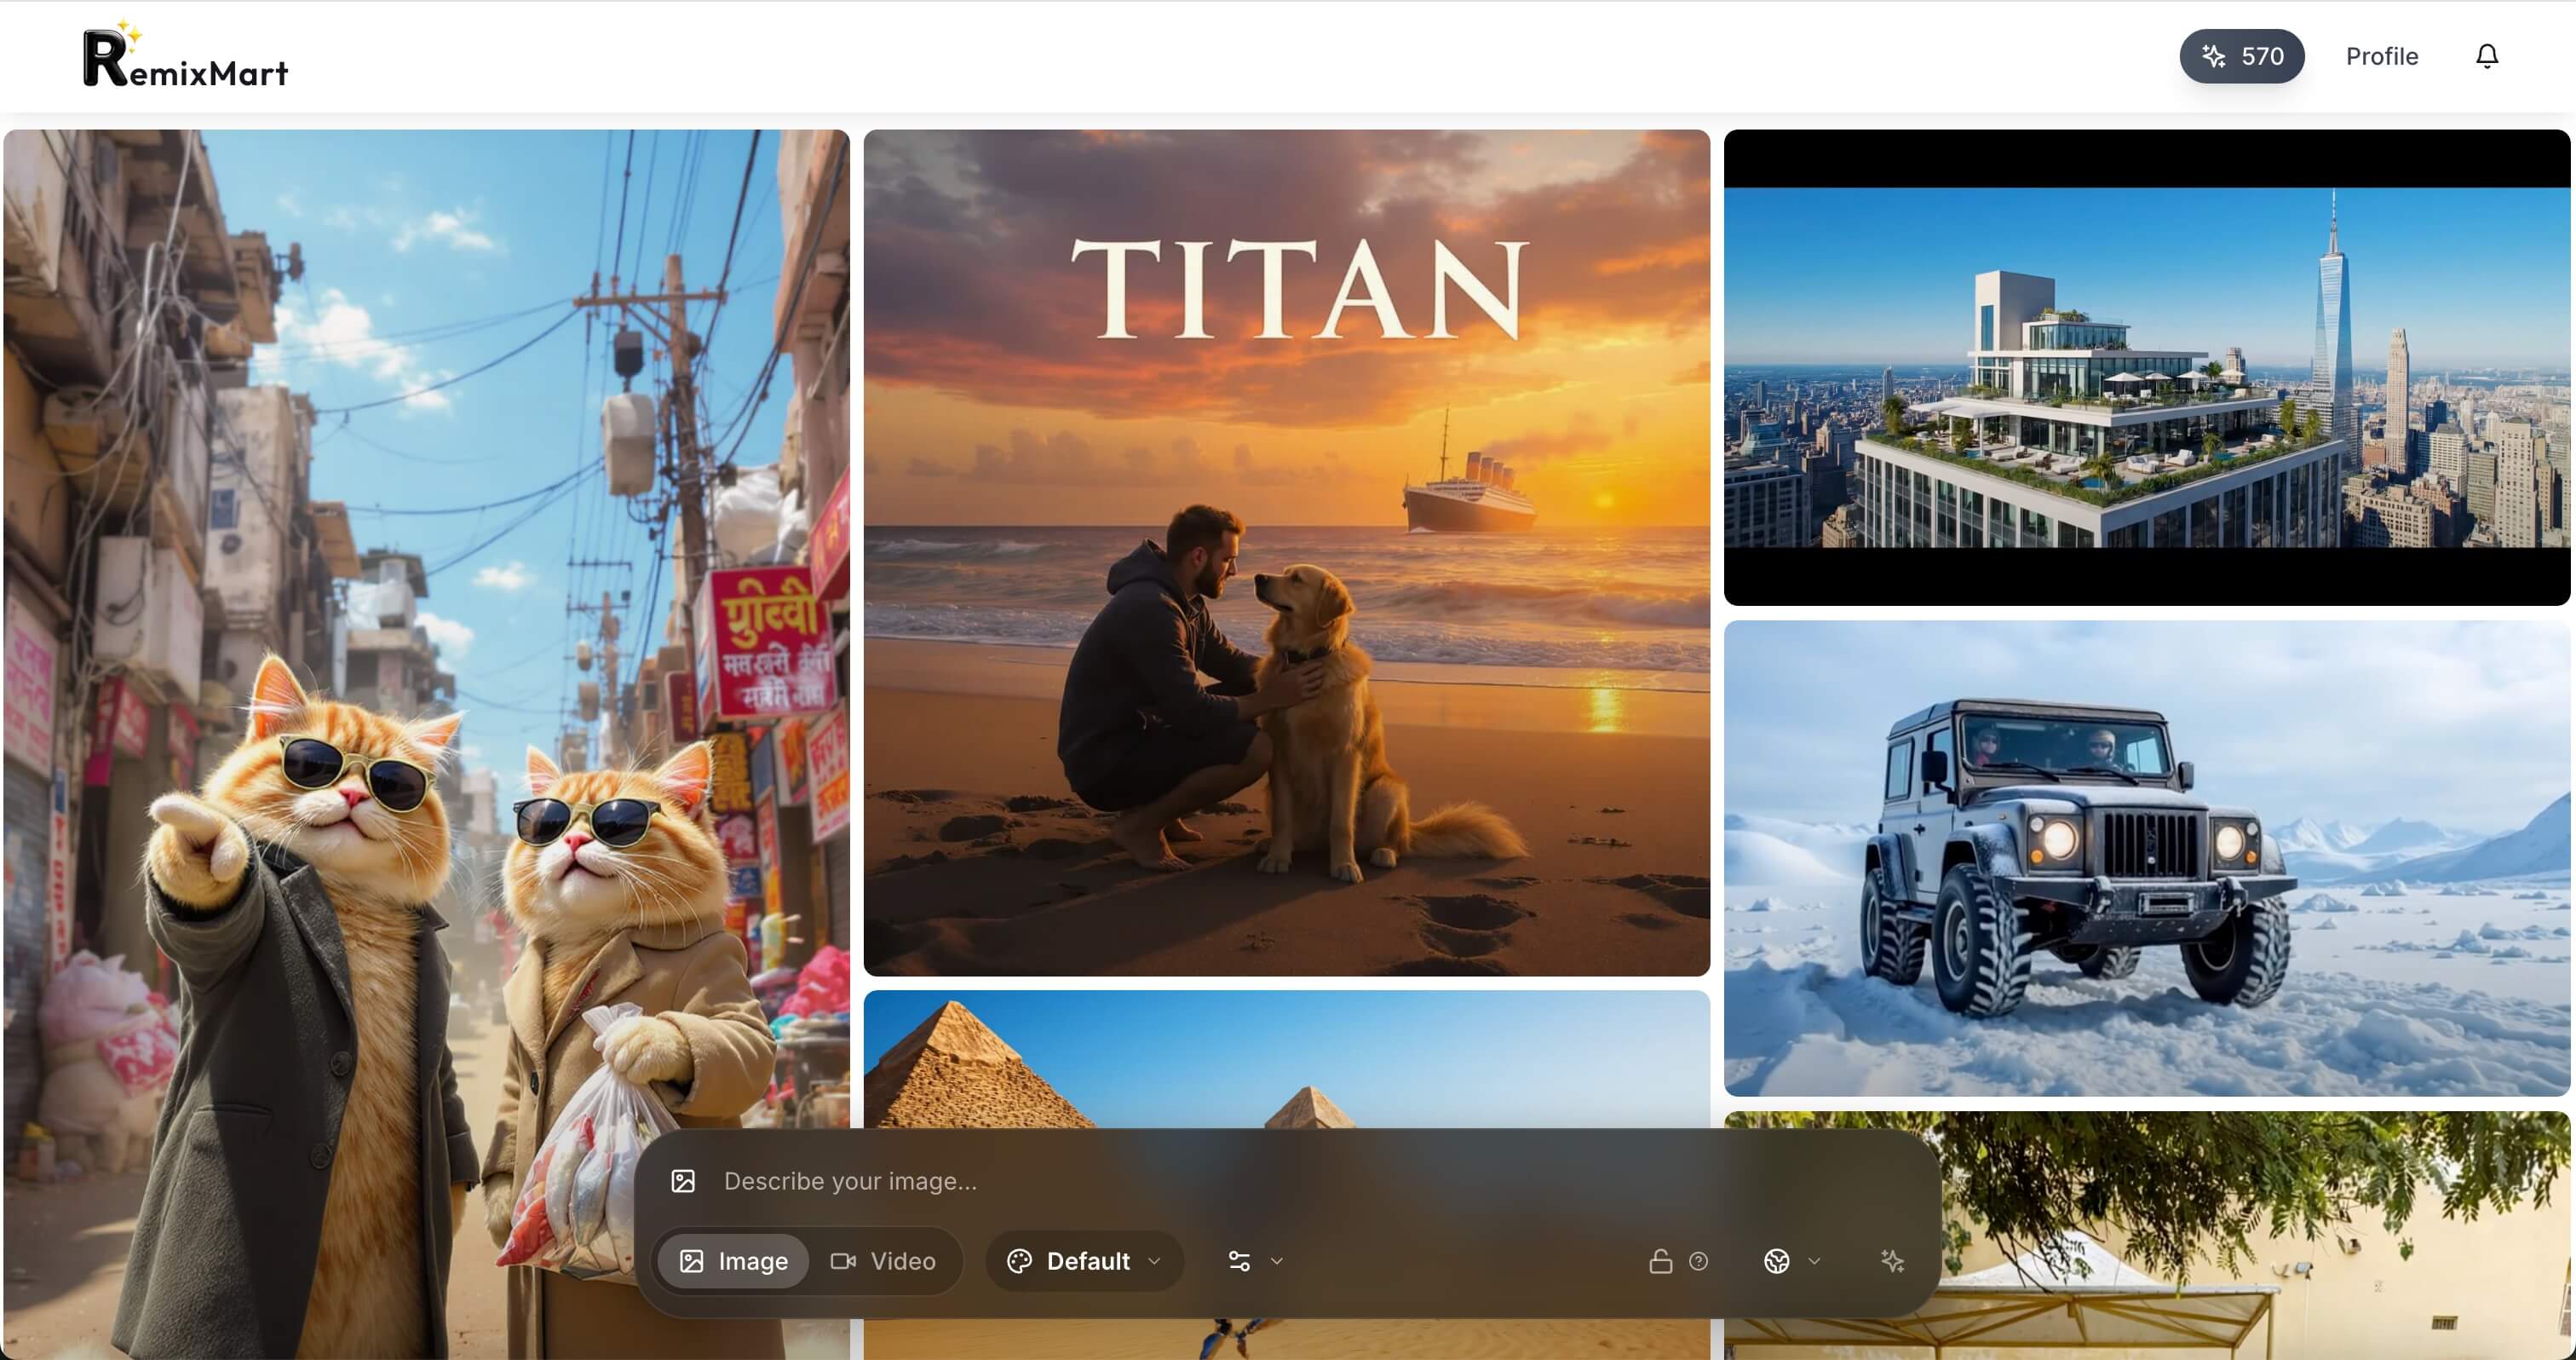Expand the Default style dropdown
The width and height of the screenshot is (2576, 1360).
(x=1154, y=1261)
